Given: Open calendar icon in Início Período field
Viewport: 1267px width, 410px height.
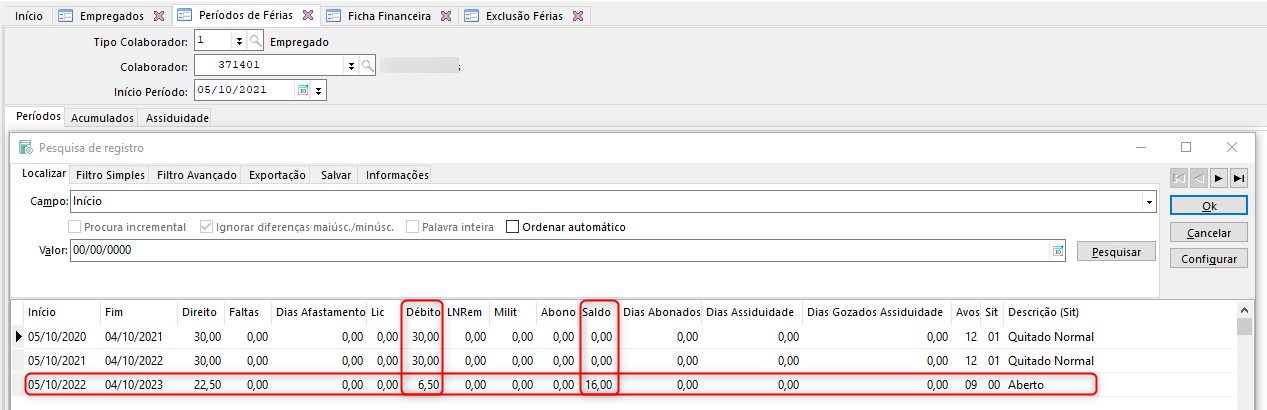Looking at the screenshot, I should (302, 91).
